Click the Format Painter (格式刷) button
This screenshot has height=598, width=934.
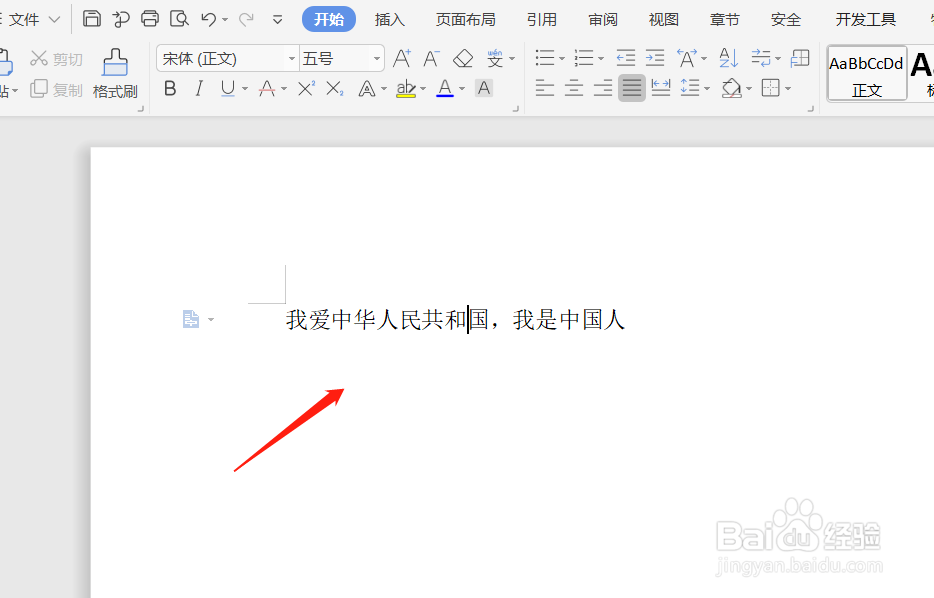click(x=115, y=74)
